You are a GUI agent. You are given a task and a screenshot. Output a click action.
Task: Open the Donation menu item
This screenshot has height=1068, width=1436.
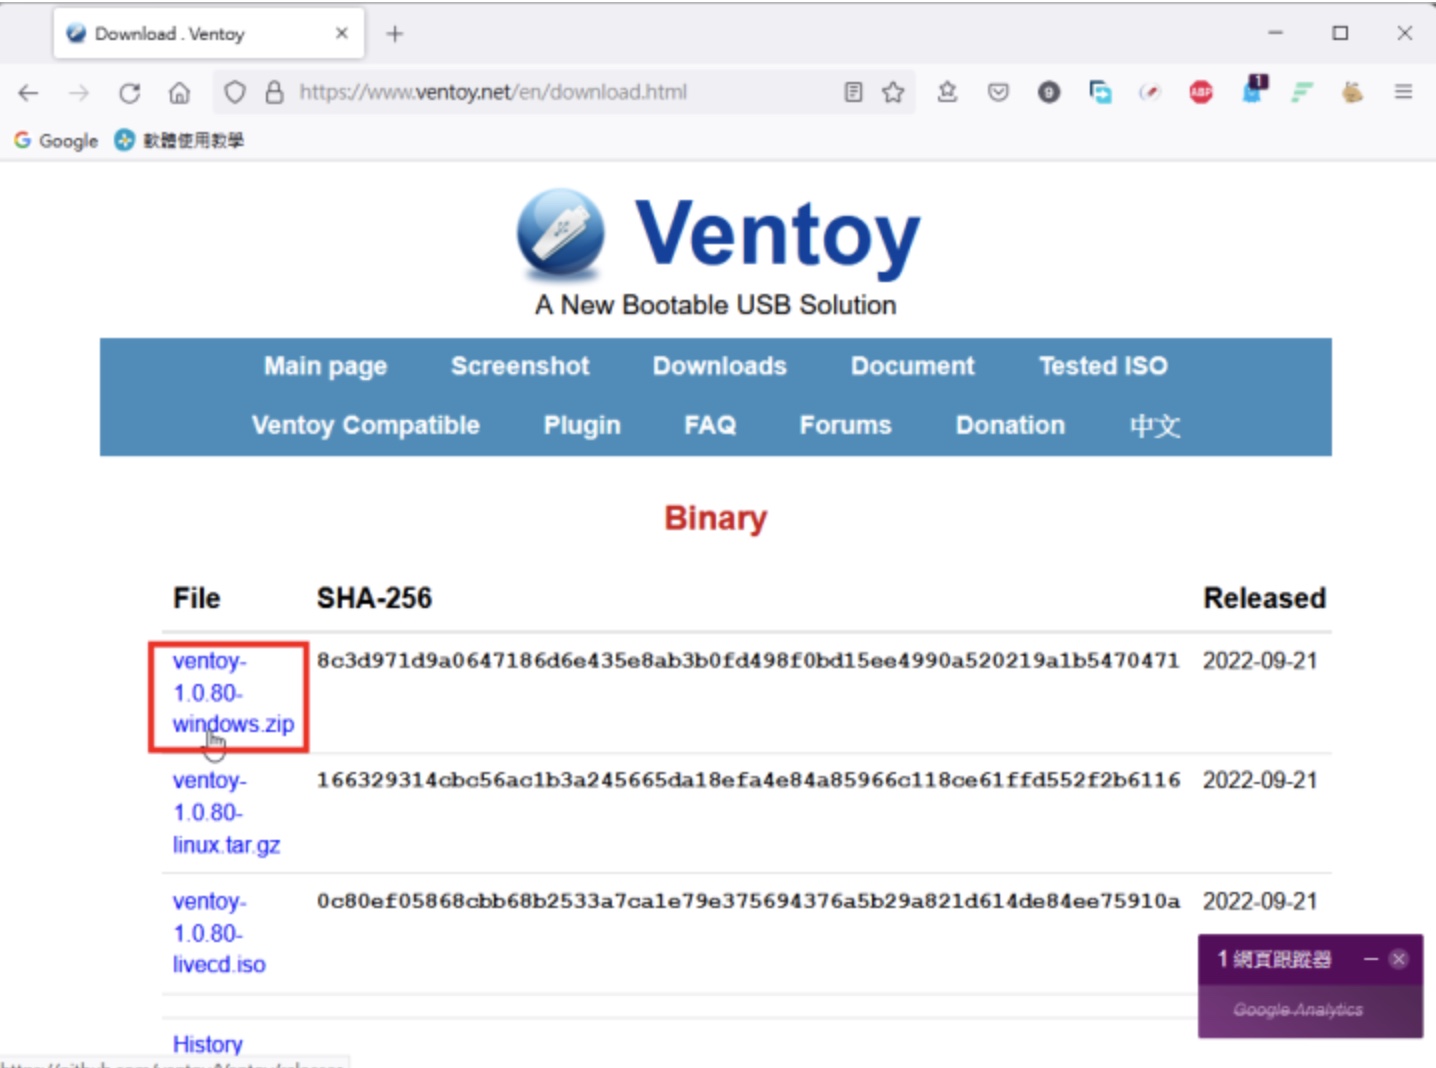pos(1010,425)
